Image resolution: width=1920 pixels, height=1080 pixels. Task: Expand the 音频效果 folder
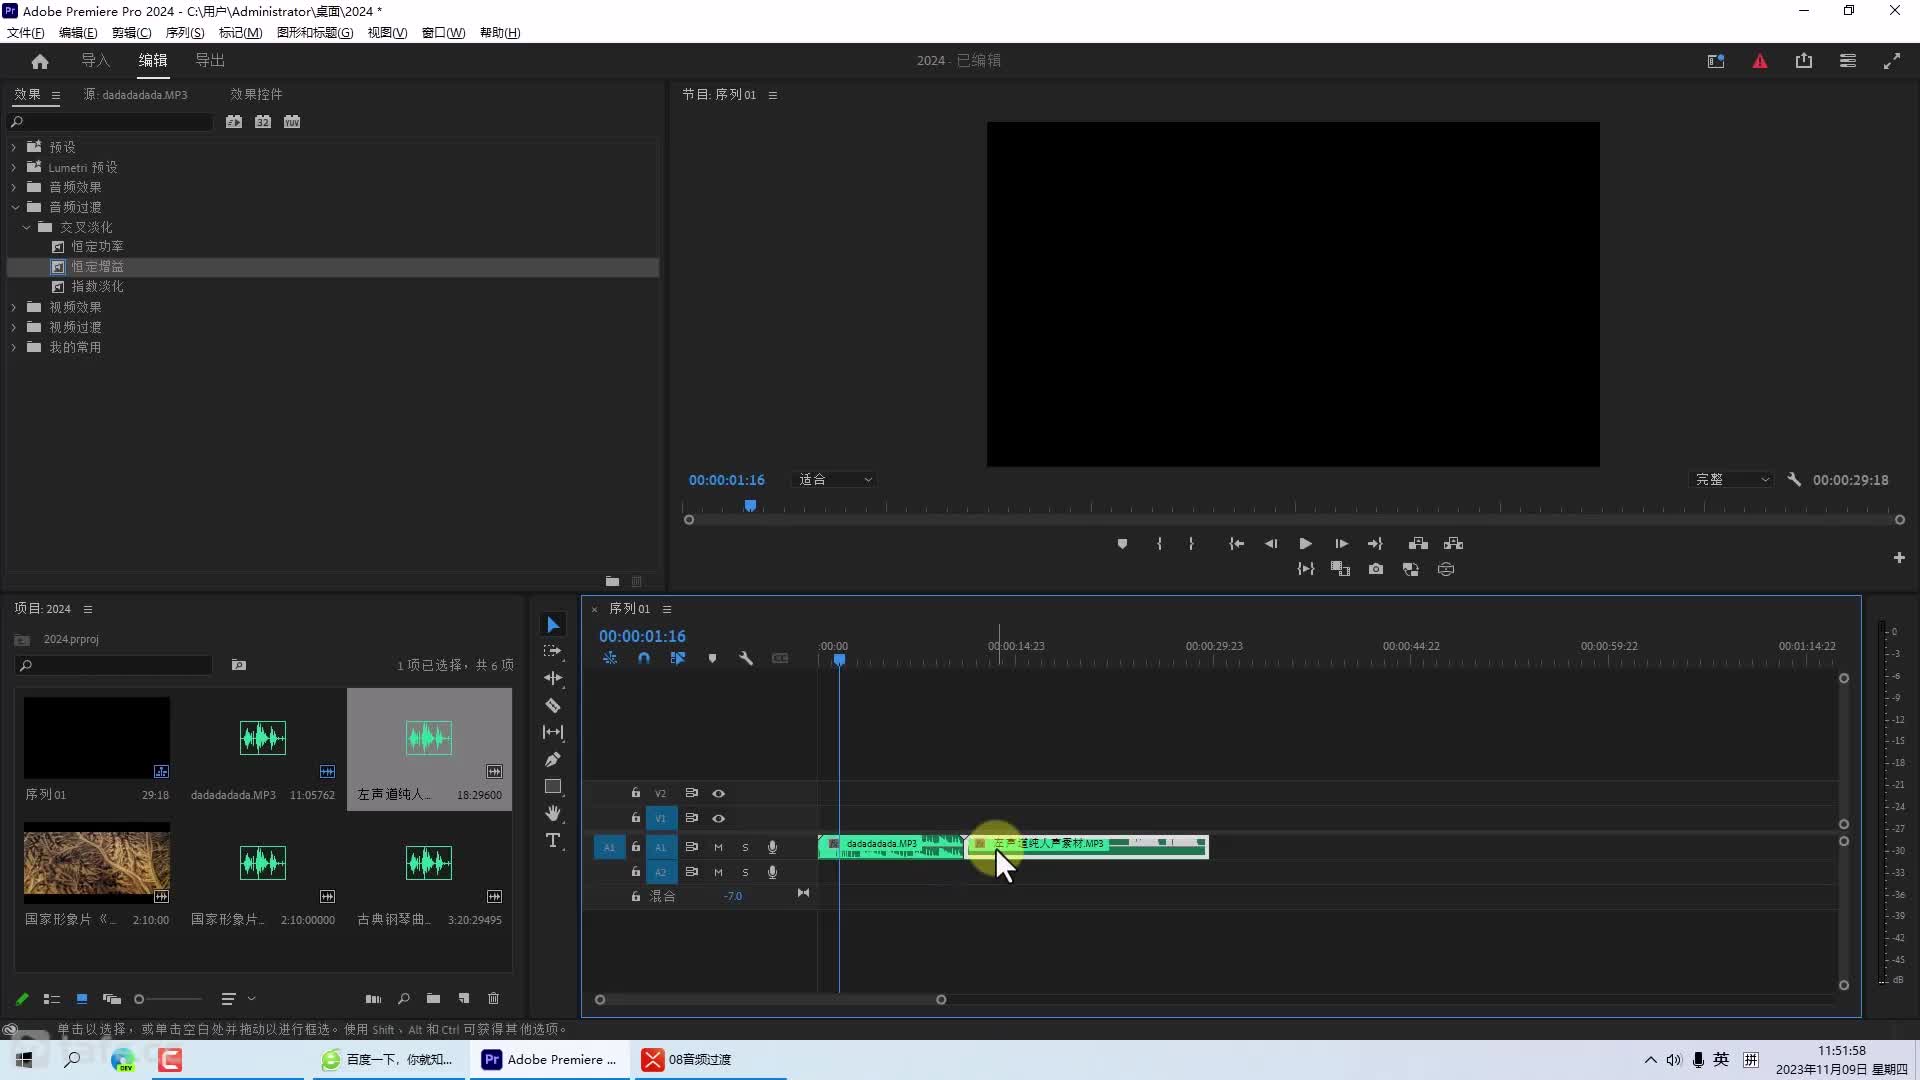pos(14,187)
